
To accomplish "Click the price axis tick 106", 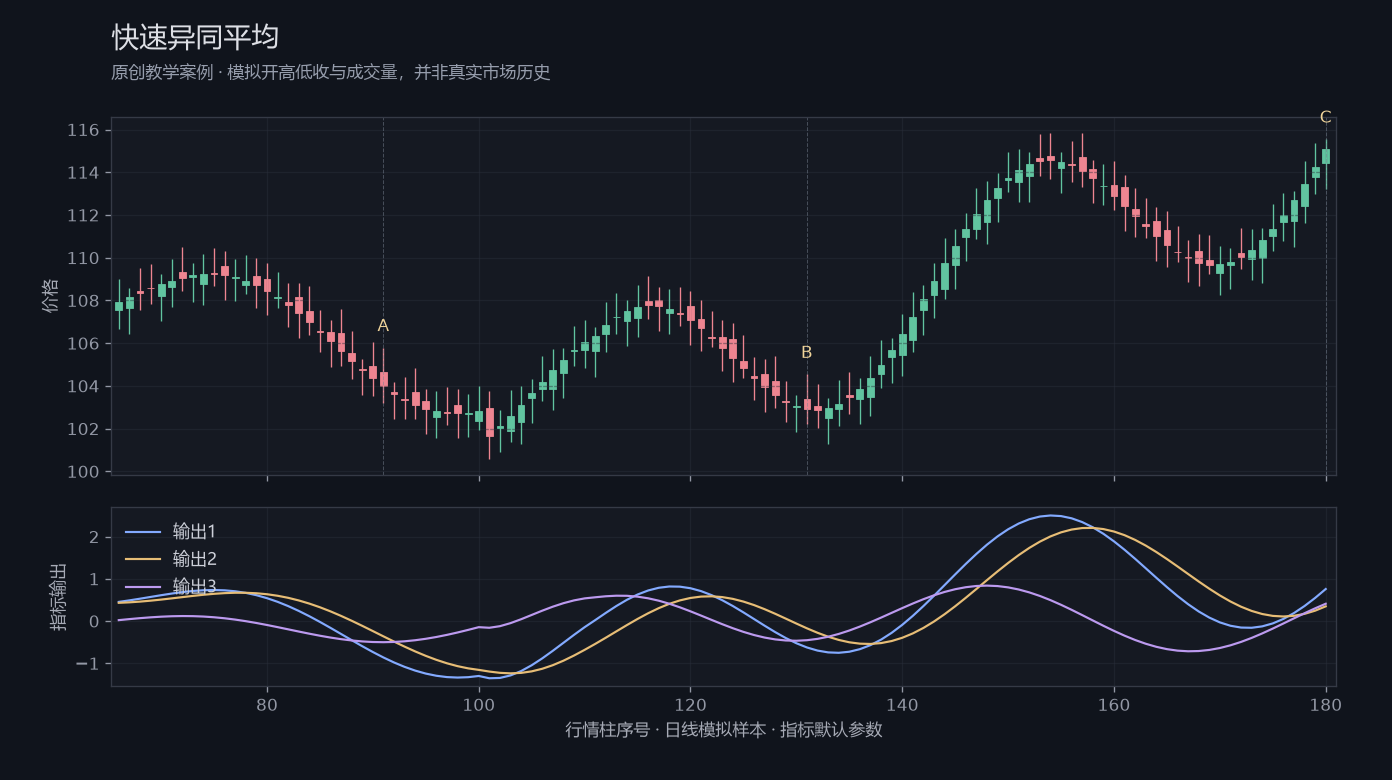I will pos(83,344).
